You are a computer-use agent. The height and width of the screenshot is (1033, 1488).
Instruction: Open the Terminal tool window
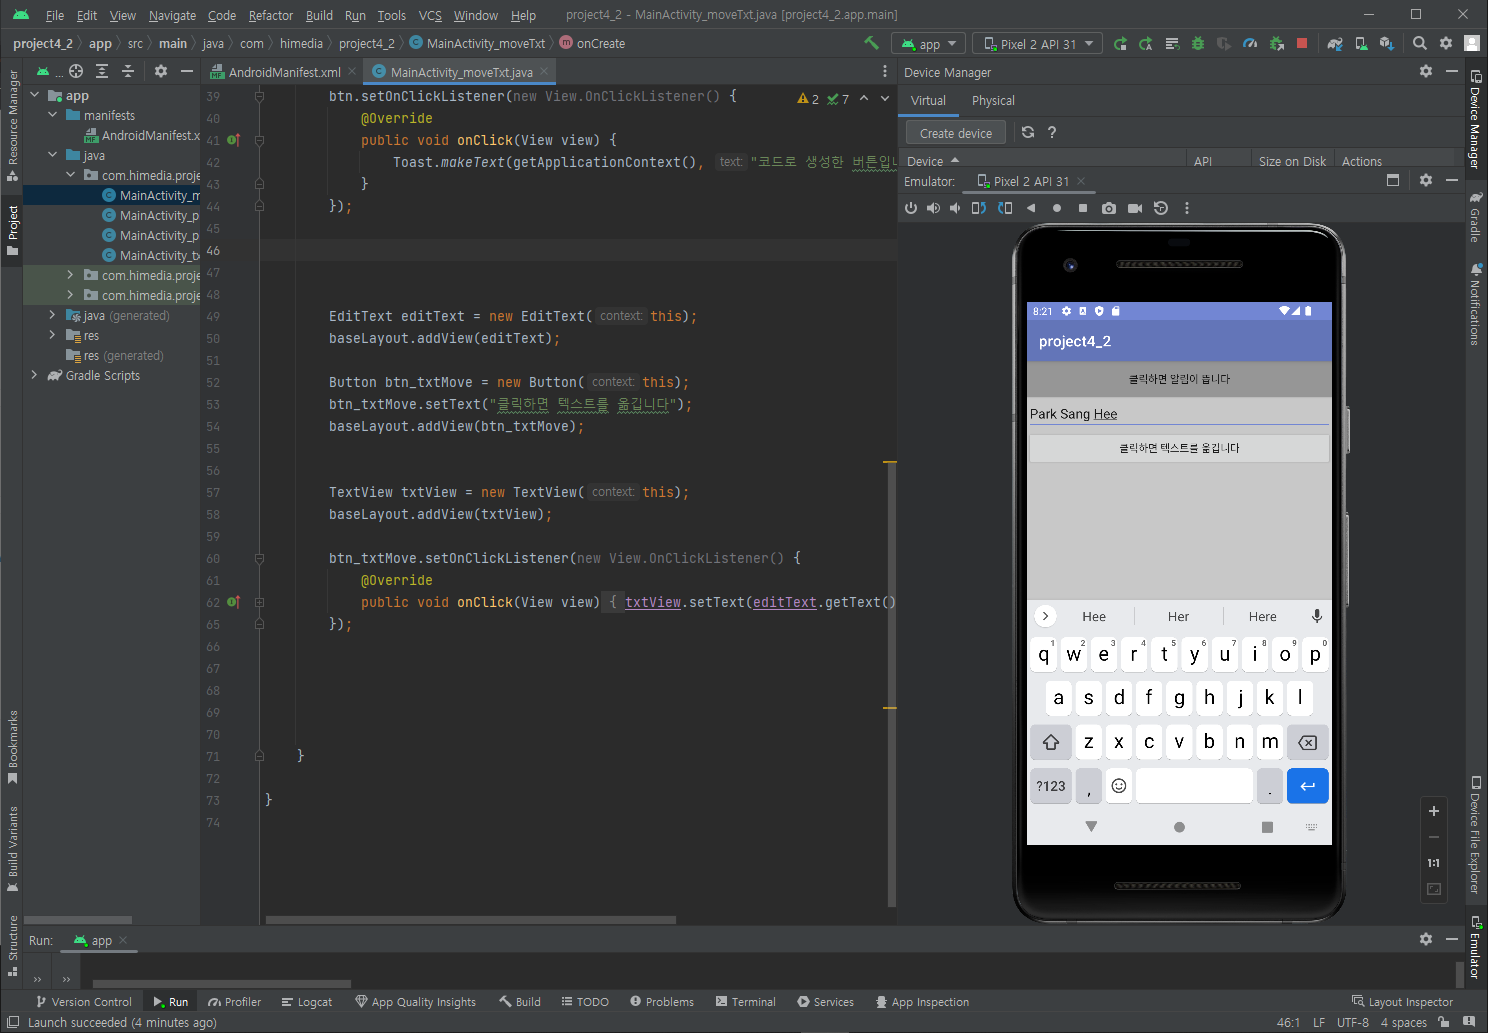tap(746, 1002)
